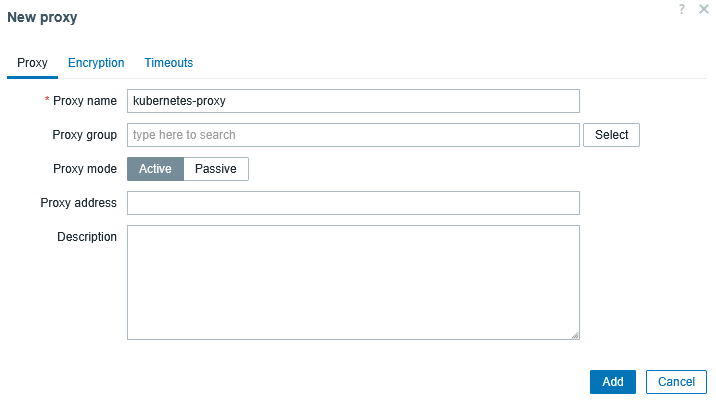Screen dimensions: 716x401
Task: Open the help question mark icon
Action: pyautogui.click(x=681, y=9)
